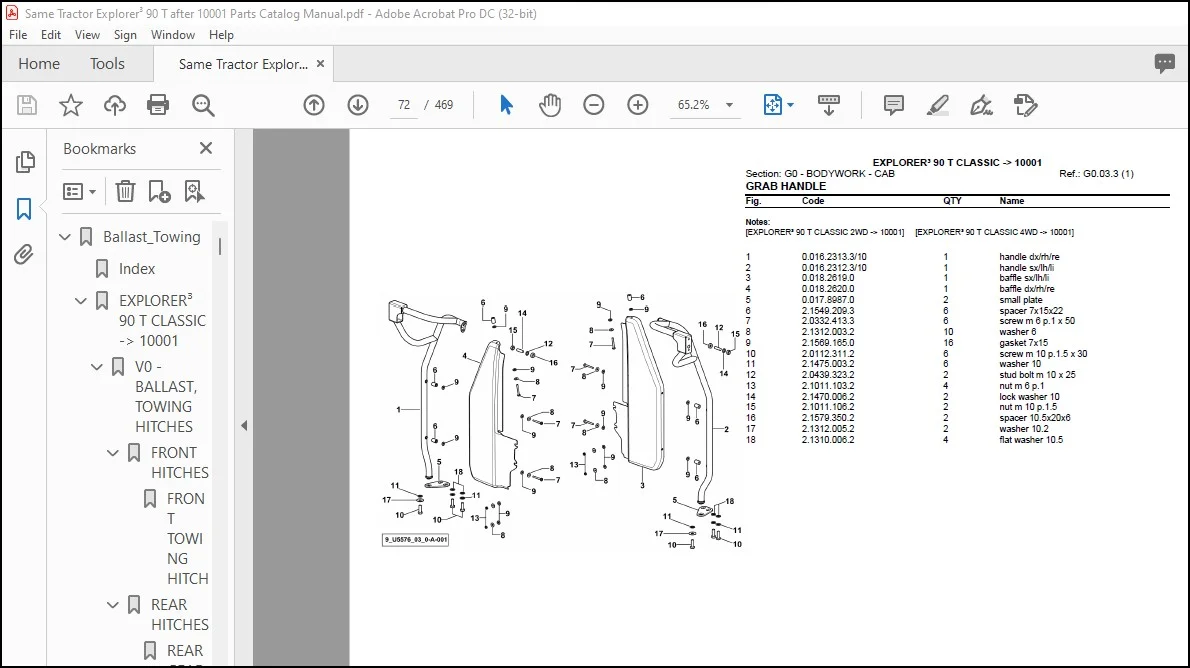The width and height of the screenshot is (1190, 668).
Task: Open the Page Thumbnails side panel
Action: [24, 162]
